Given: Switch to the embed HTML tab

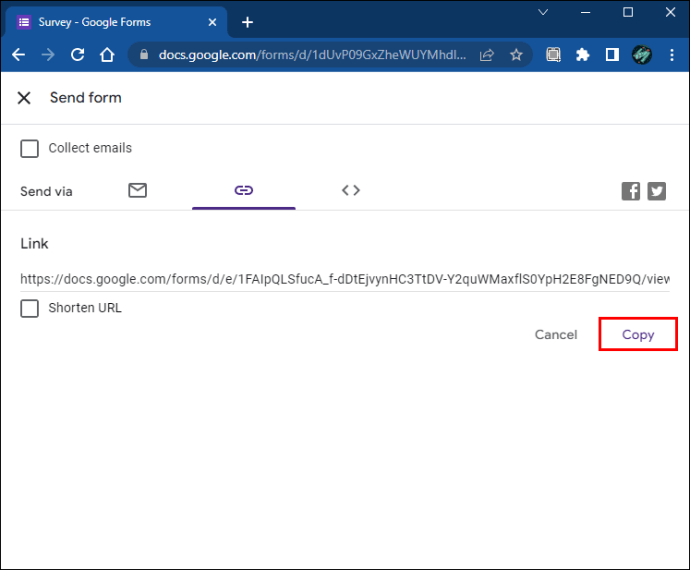Looking at the screenshot, I should pyautogui.click(x=351, y=190).
